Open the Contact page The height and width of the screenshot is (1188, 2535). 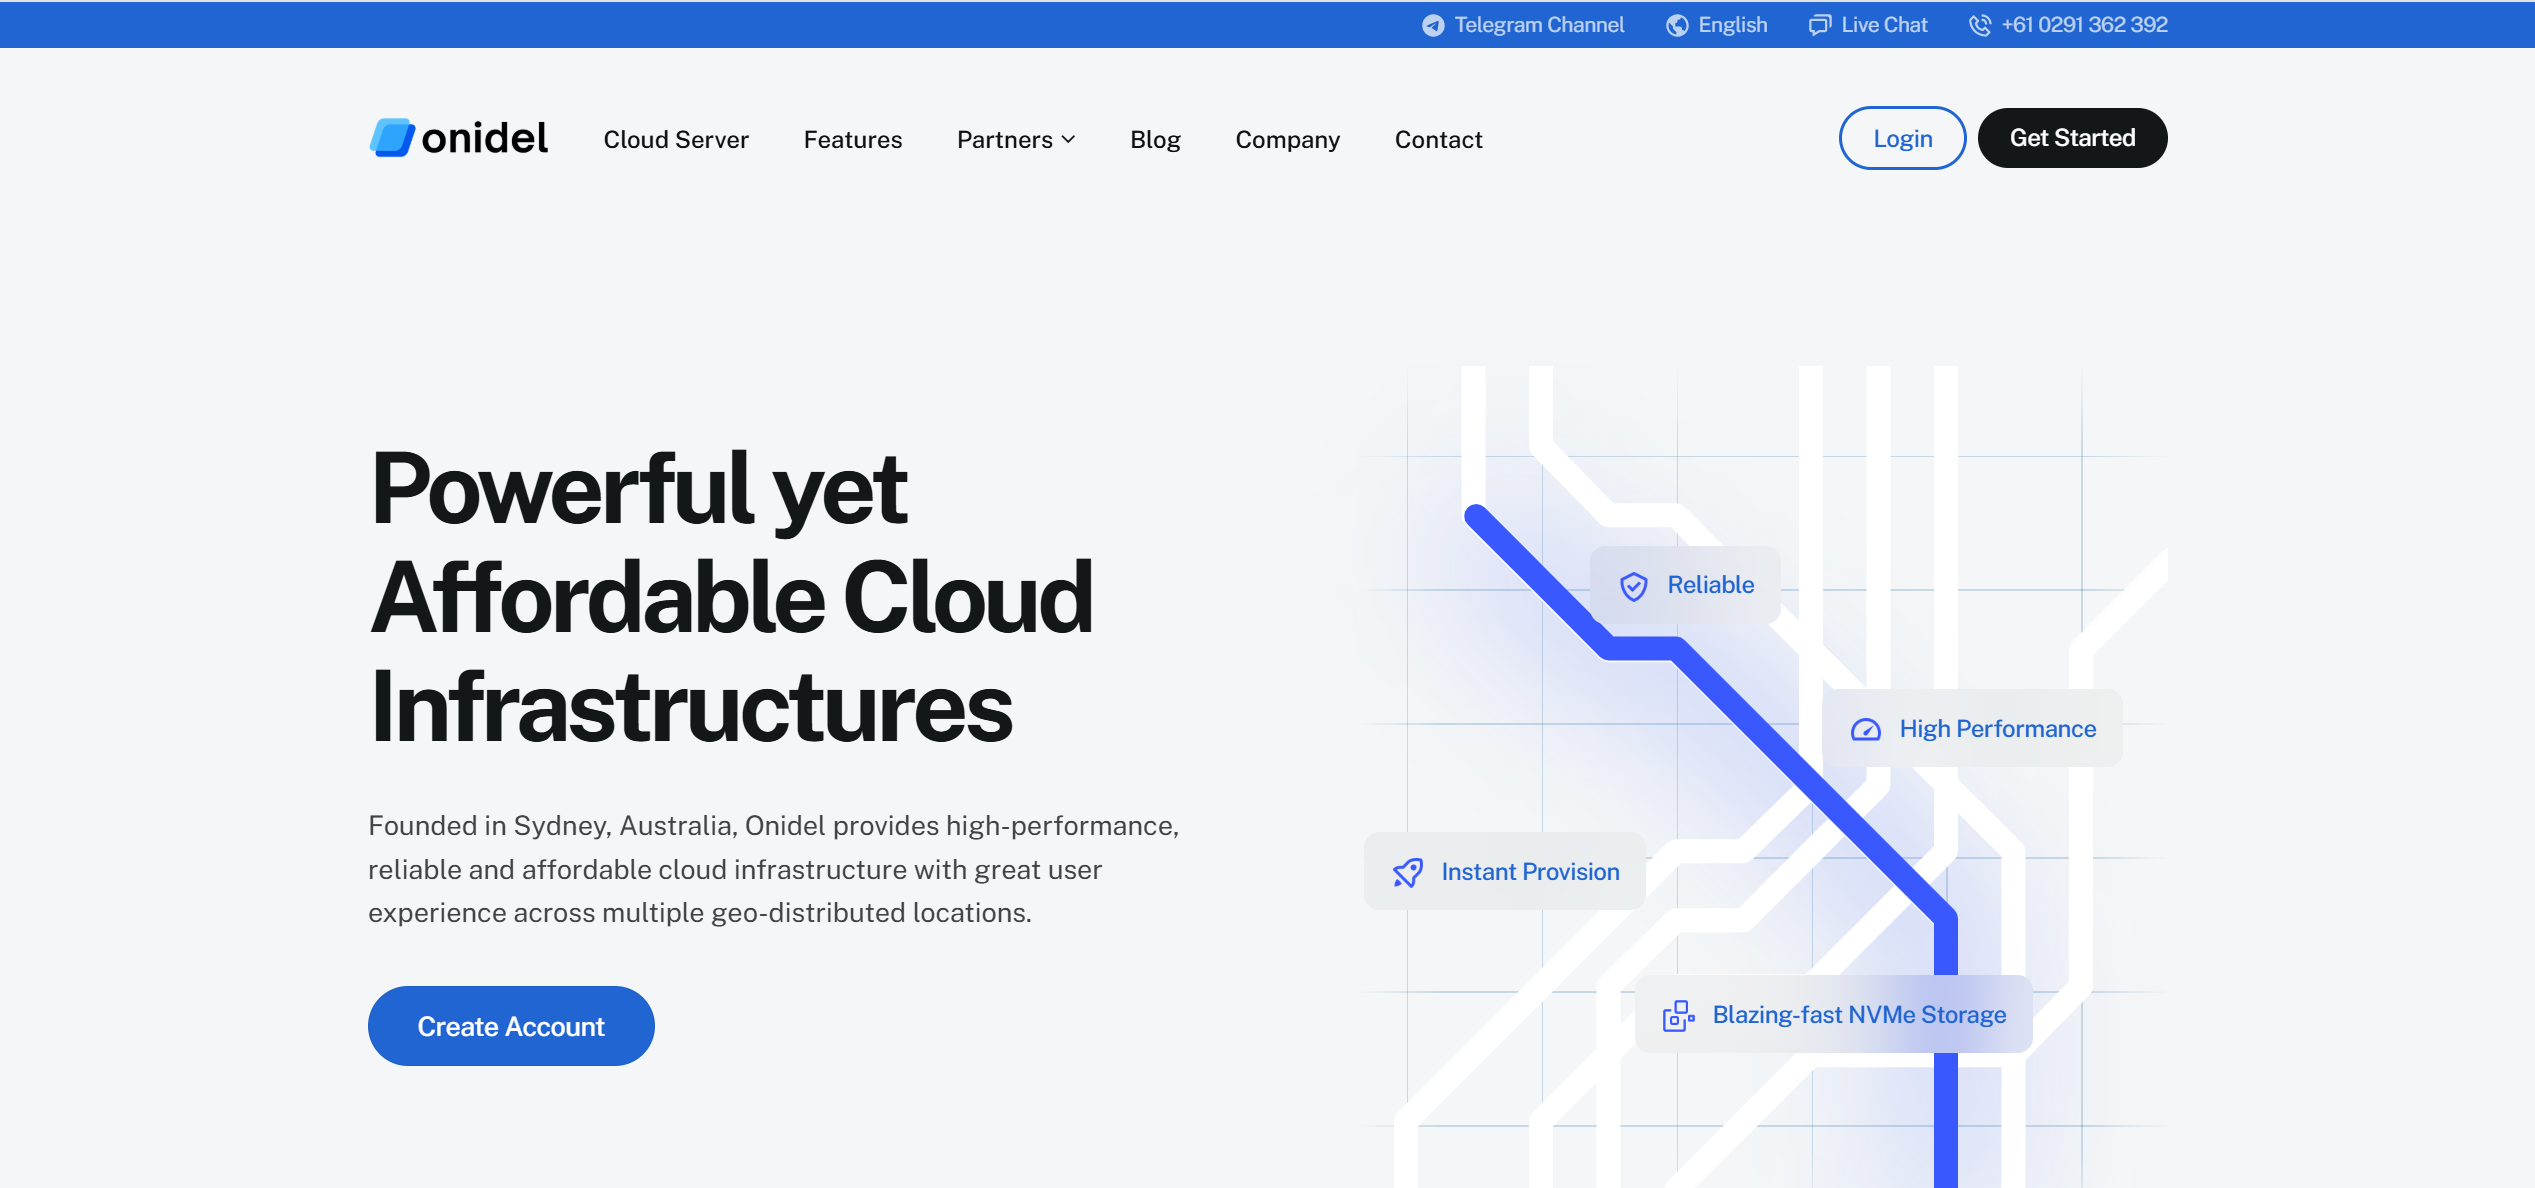(x=1438, y=140)
